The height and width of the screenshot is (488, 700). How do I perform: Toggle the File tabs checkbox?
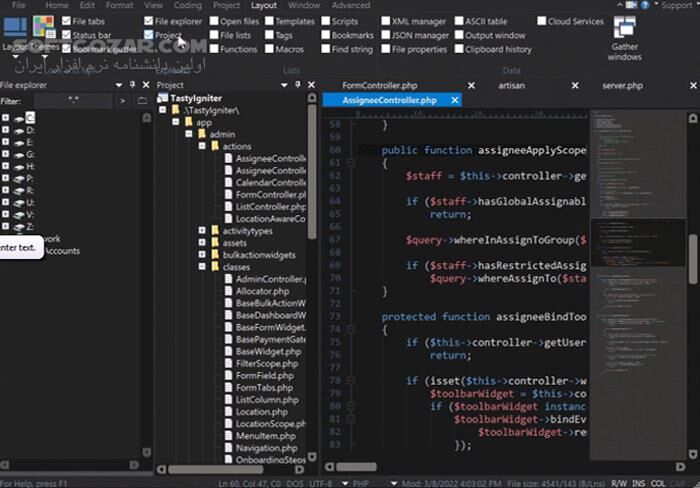(66, 21)
